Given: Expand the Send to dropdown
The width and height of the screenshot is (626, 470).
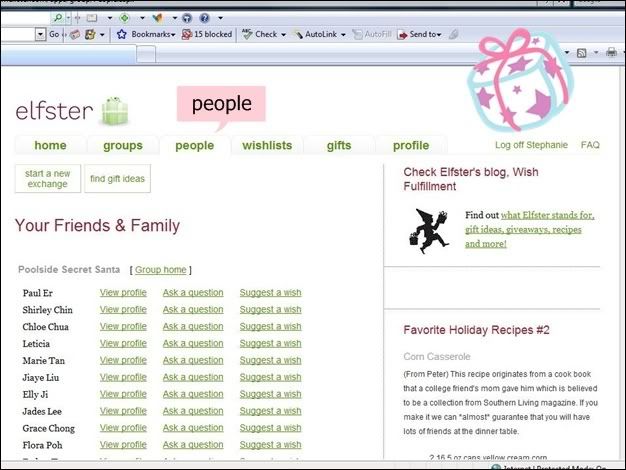Looking at the screenshot, I should (x=439, y=35).
